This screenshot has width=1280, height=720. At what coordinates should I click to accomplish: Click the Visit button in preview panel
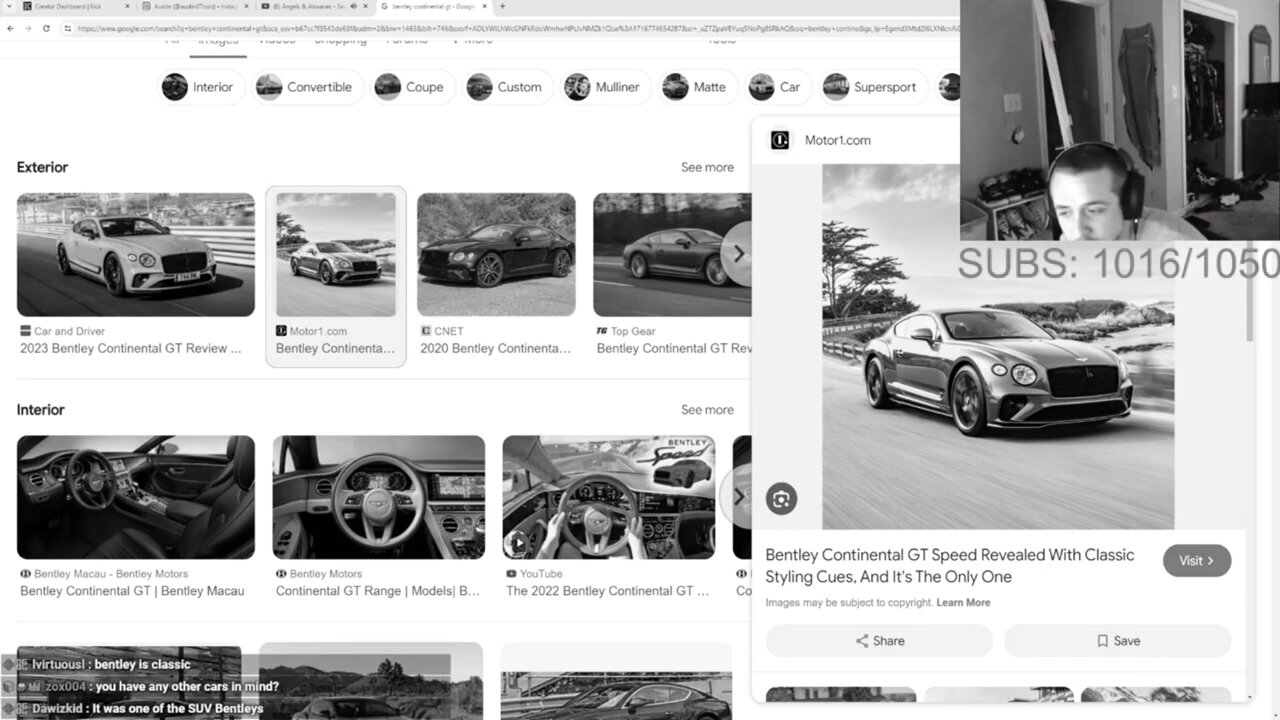pos(1197,560)
